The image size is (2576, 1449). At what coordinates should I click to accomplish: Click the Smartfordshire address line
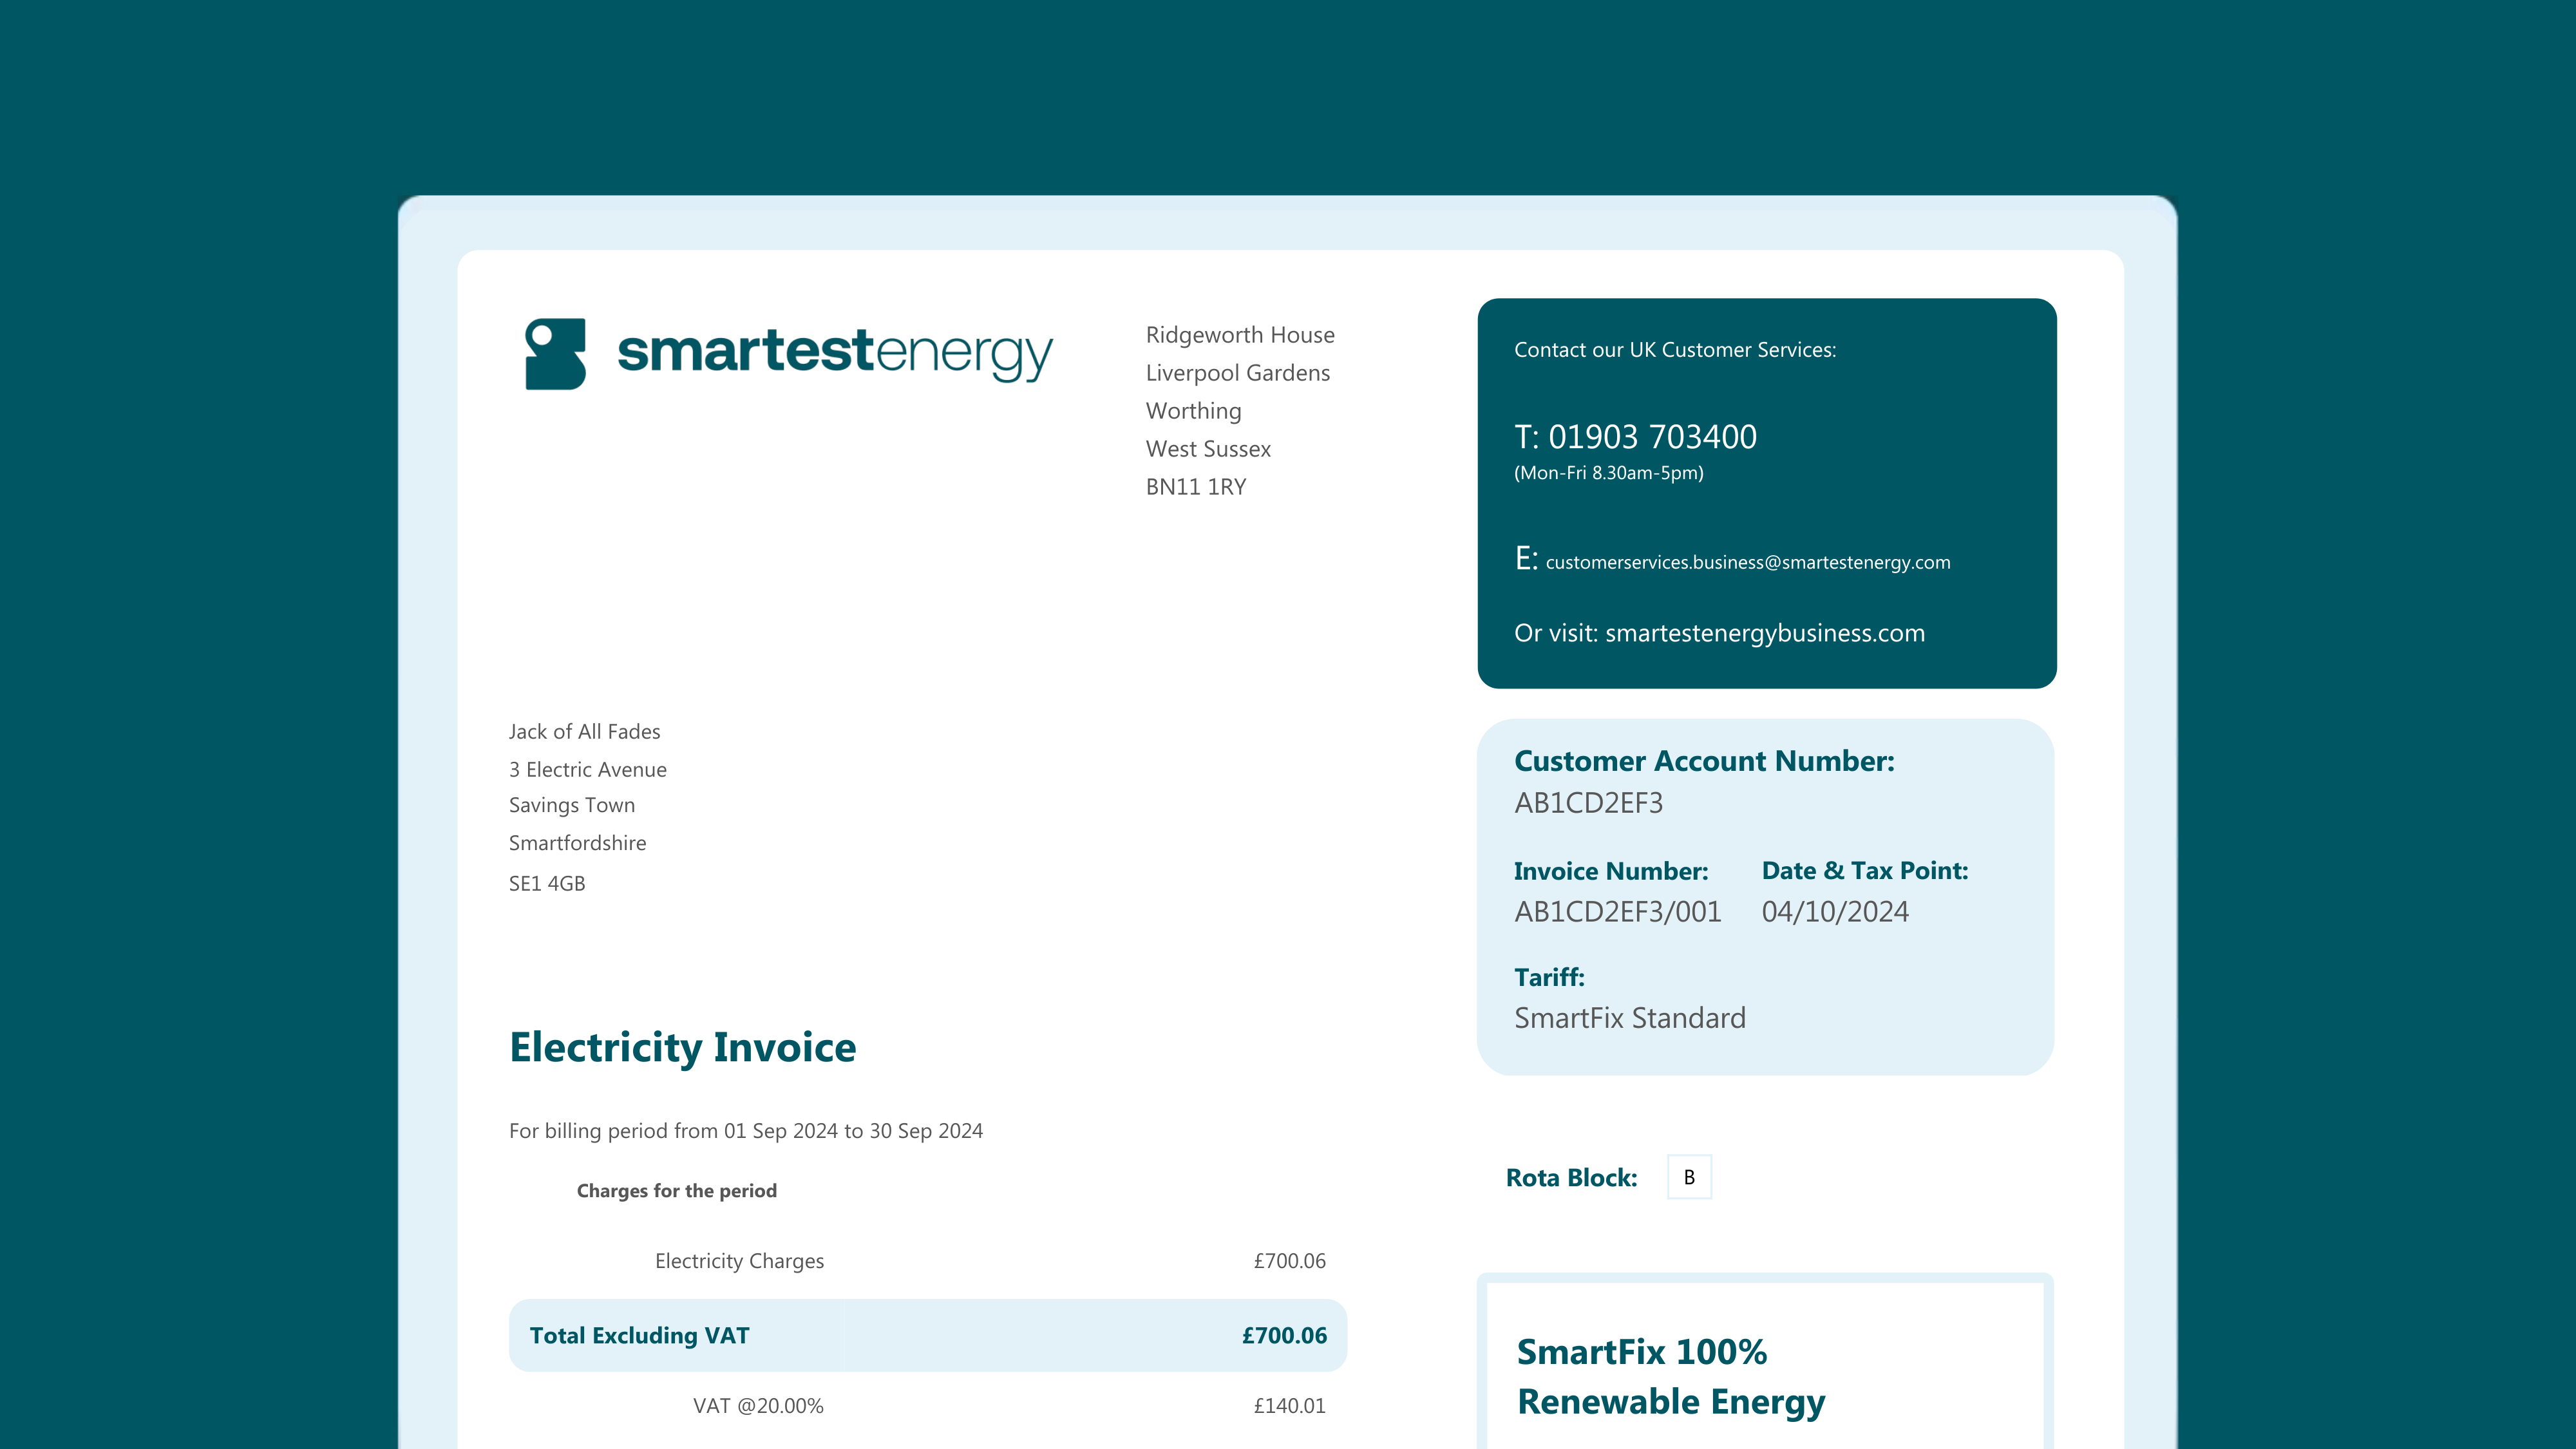point(577,843)
